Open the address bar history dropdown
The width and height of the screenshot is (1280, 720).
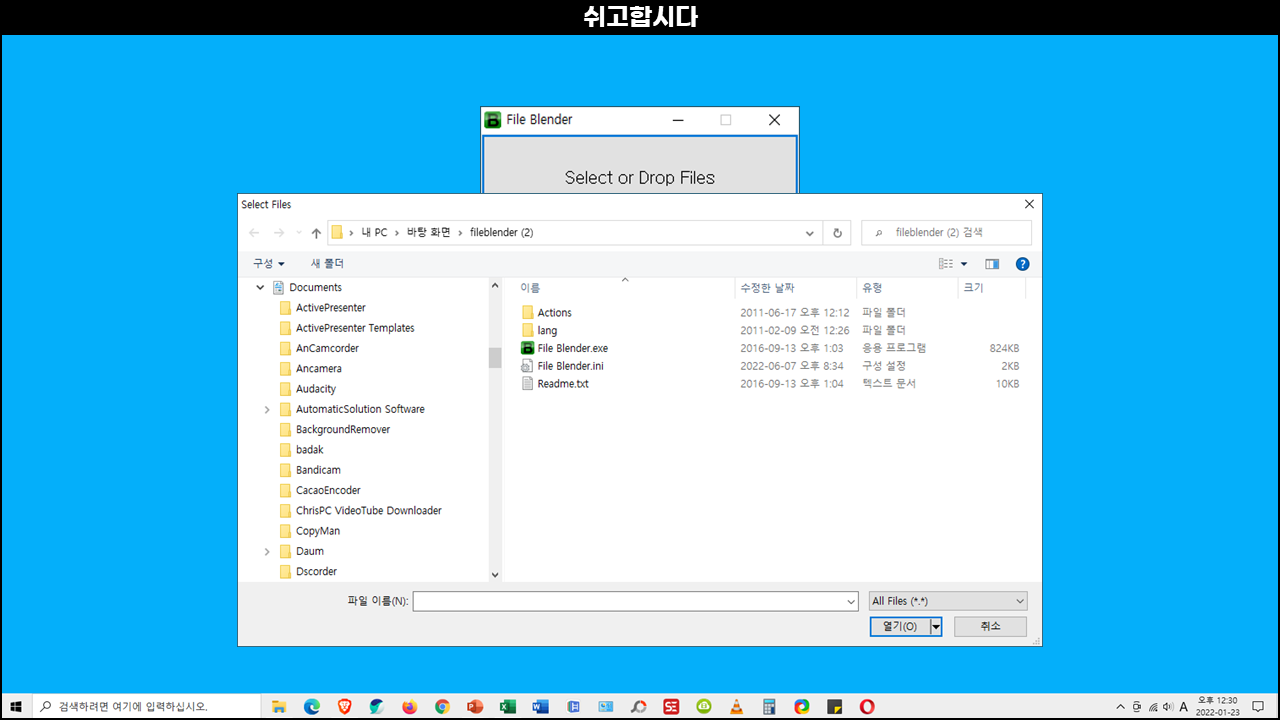(810, 233)
